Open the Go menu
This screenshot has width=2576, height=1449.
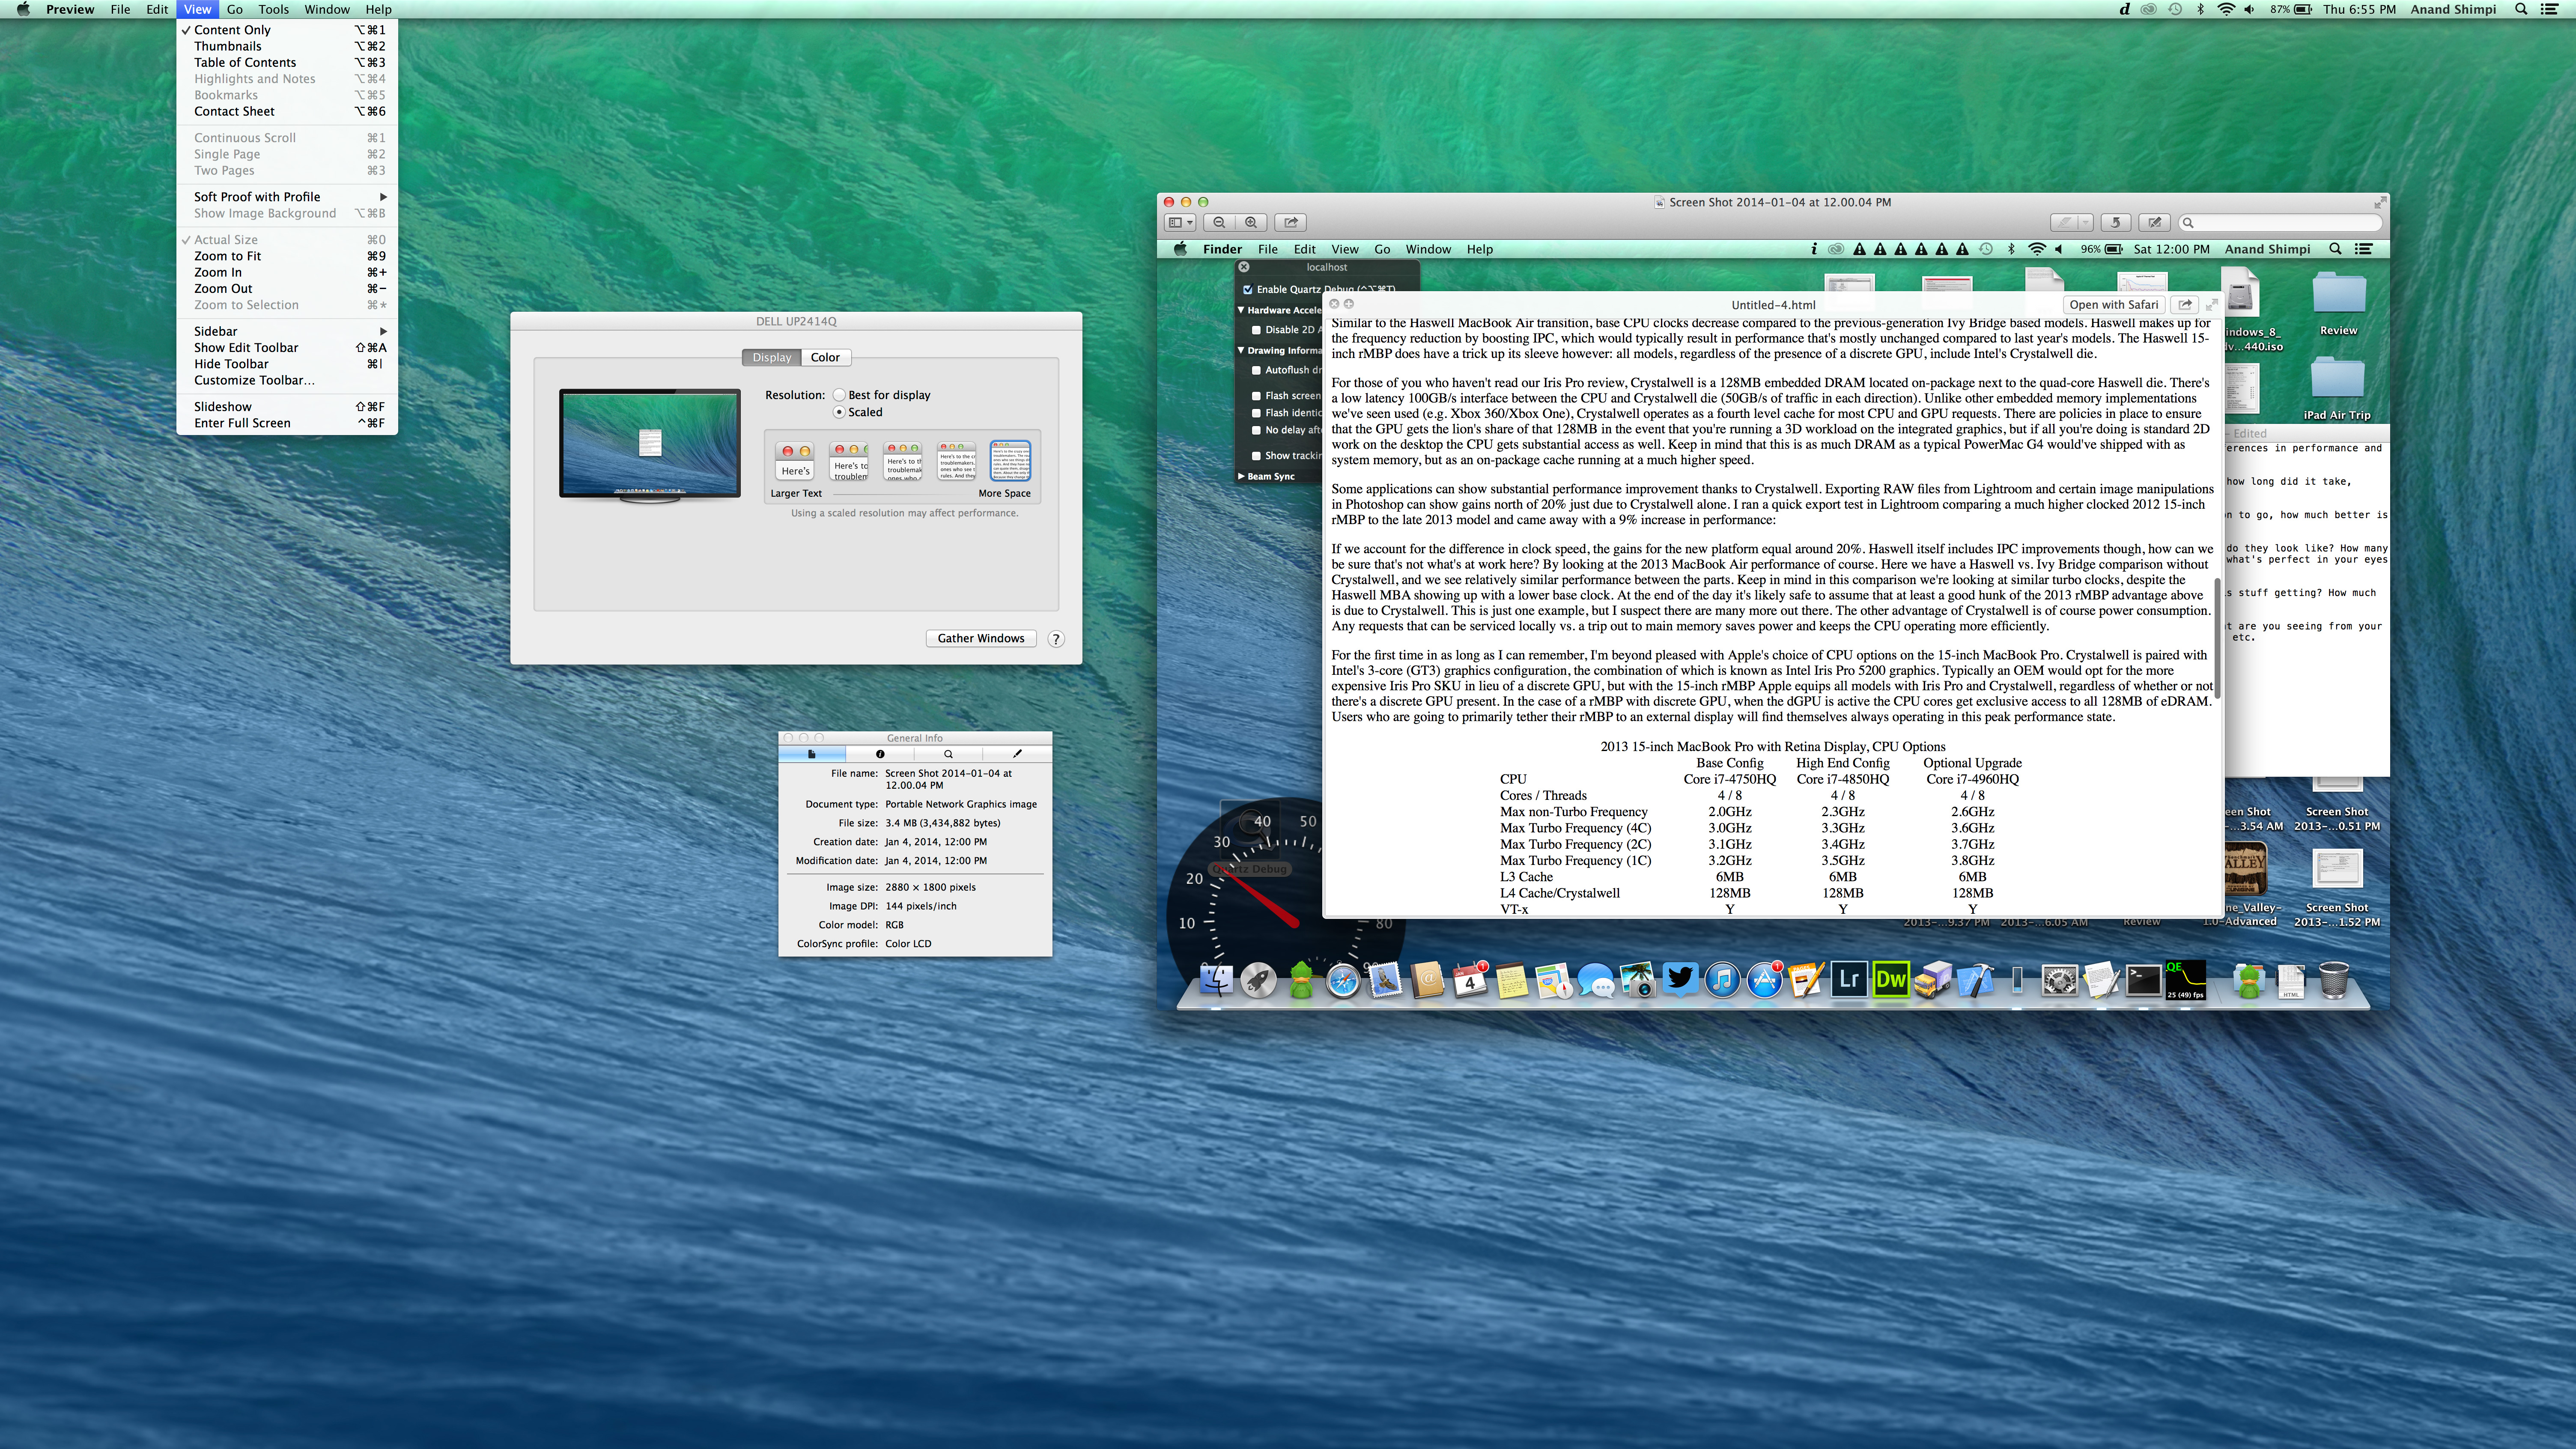pos(235,9)
